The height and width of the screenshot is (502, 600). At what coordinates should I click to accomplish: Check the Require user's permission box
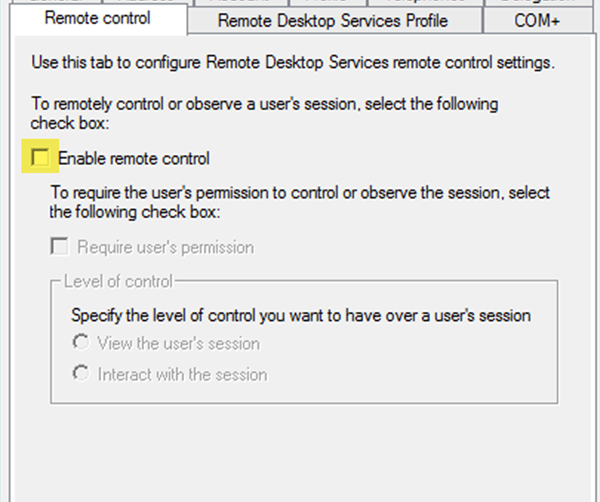(x=60, y=246)
